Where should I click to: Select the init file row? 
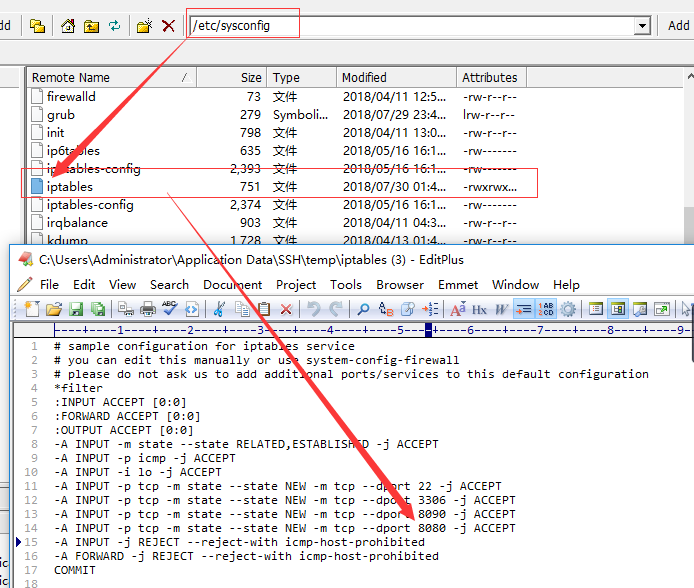(274, 133)
